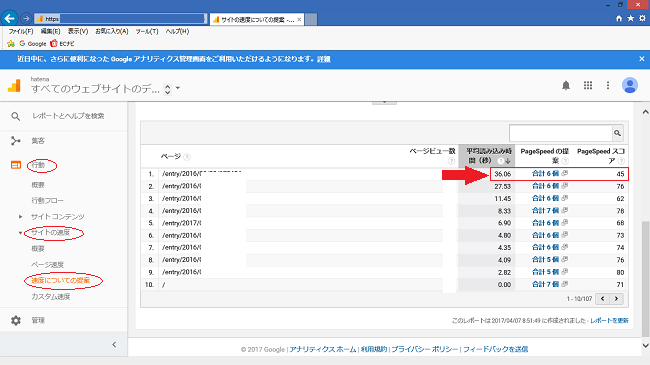The height and width of the screenshot is (365, 650).
Task: Click the 集客 acquisition icon
Action: pyautogui.click(x=16, y=141)
